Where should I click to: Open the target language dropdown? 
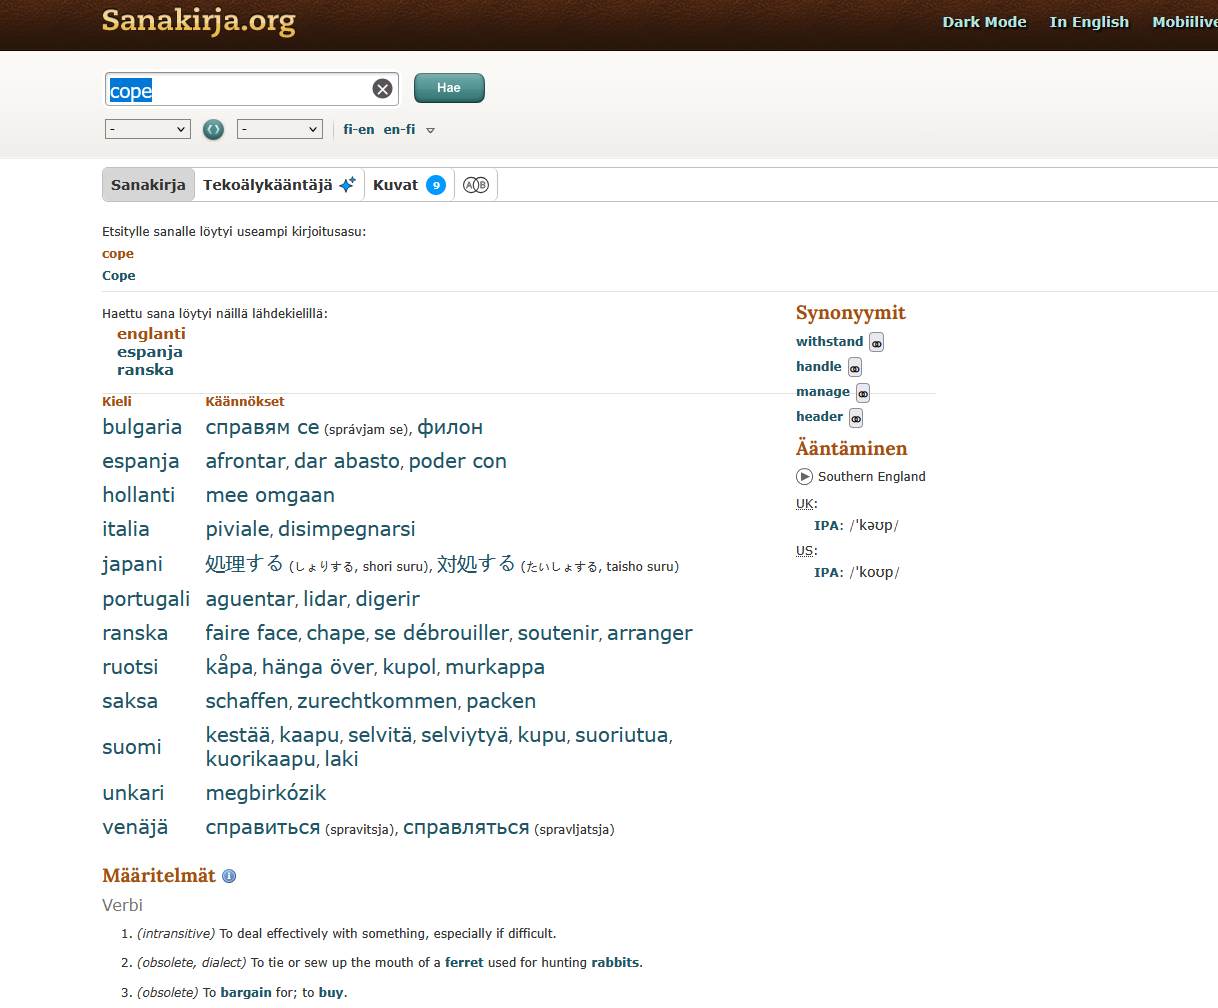279,129
